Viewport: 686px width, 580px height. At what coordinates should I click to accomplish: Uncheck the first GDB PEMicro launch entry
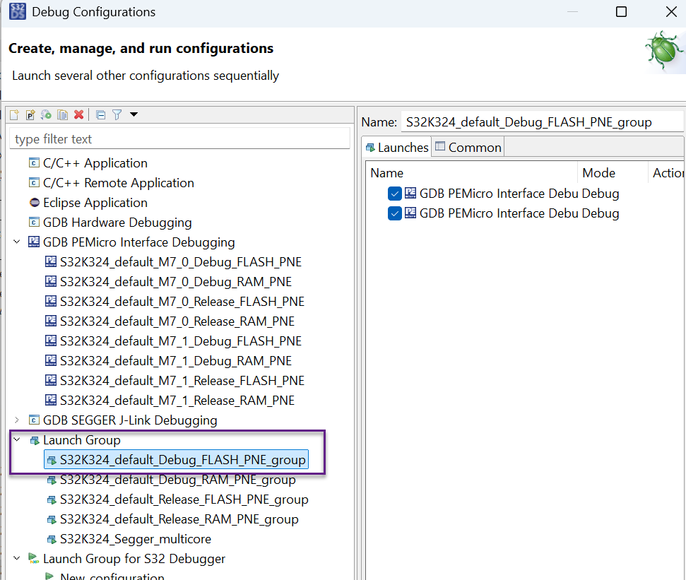tap(395, 193)
